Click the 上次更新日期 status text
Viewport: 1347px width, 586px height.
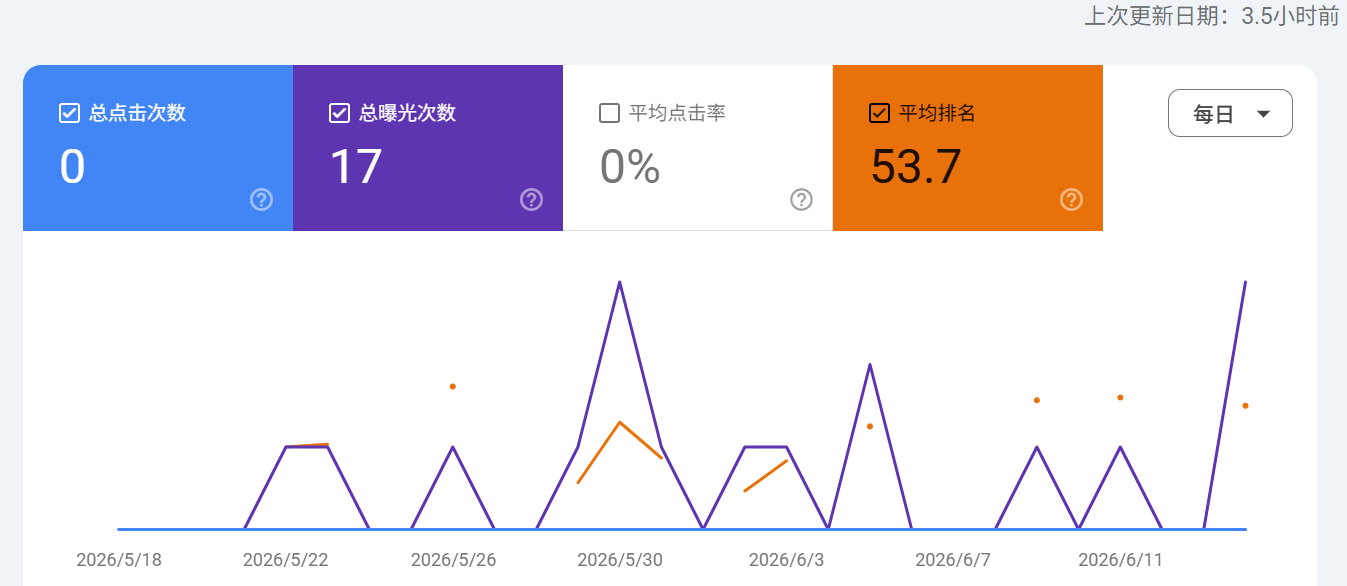point(1212,16)
